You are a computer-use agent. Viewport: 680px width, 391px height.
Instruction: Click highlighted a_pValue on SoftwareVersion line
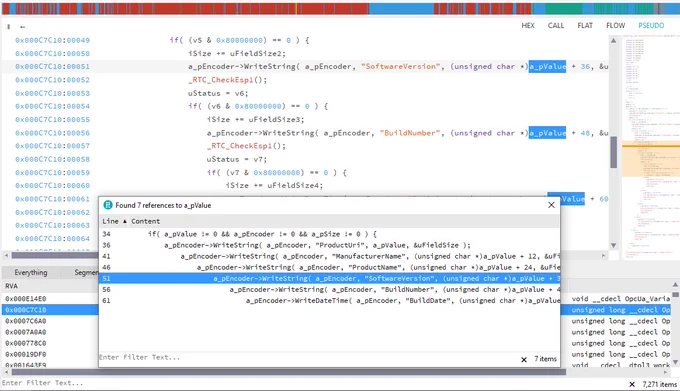[547, 67]
